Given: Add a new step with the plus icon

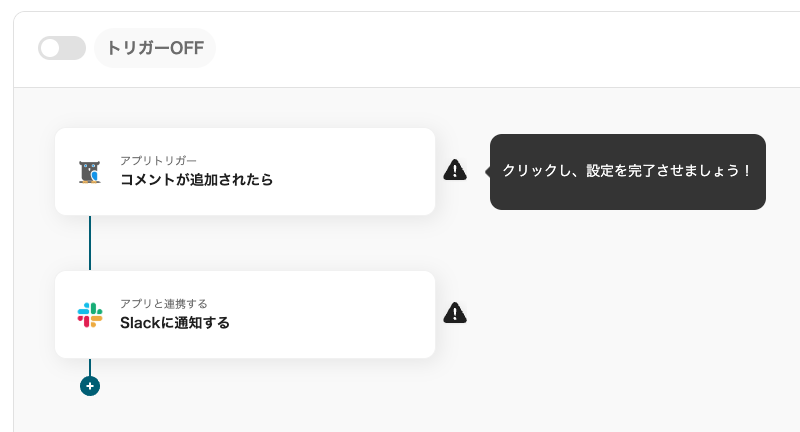Looking at the screenshot, I should [x=90, y=385].
